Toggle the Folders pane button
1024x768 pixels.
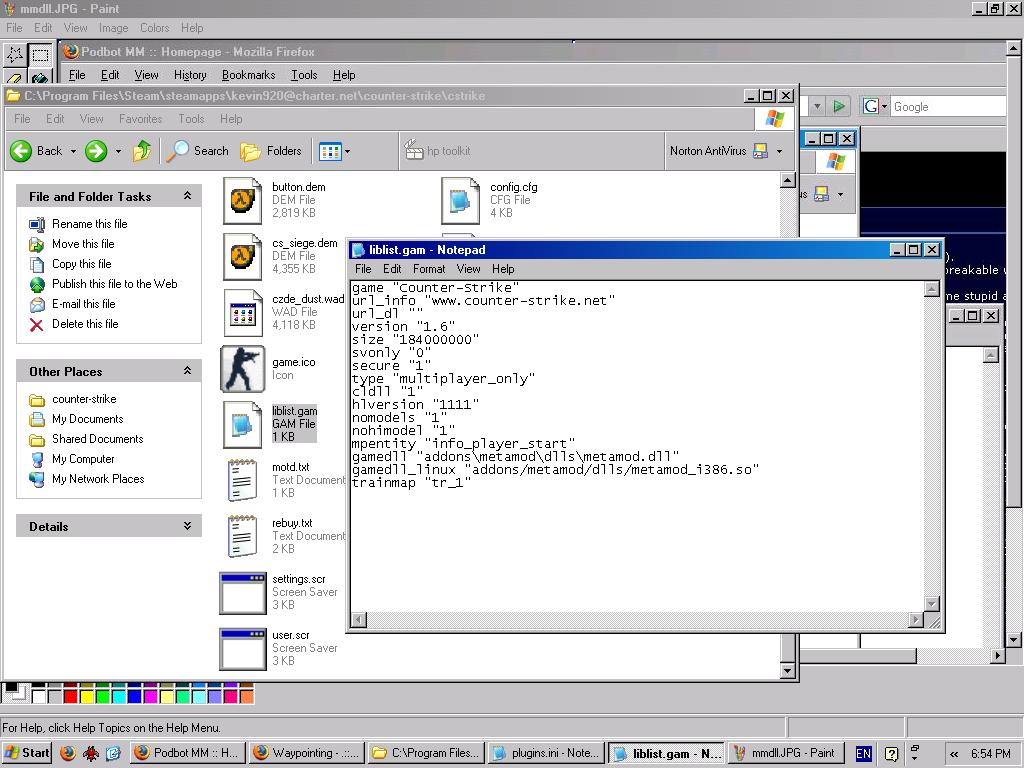[270, 151]
